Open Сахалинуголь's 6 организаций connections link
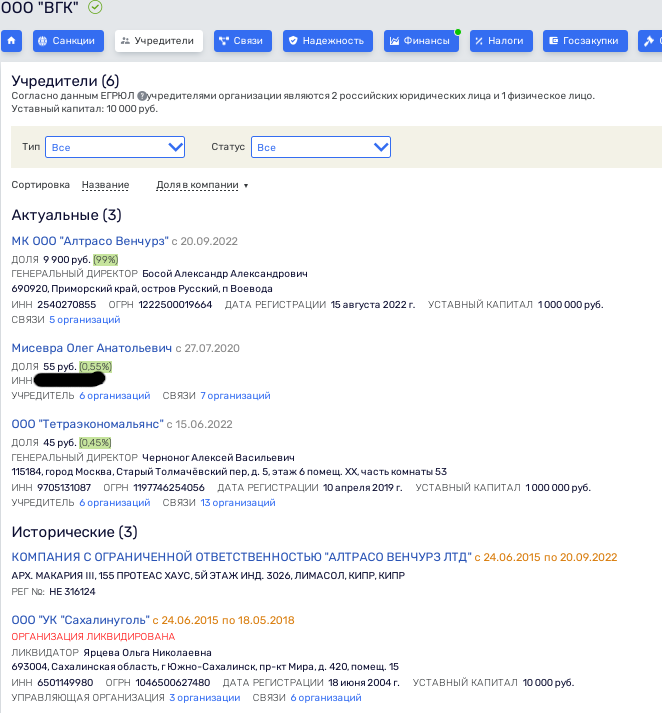 pos(326,698)
